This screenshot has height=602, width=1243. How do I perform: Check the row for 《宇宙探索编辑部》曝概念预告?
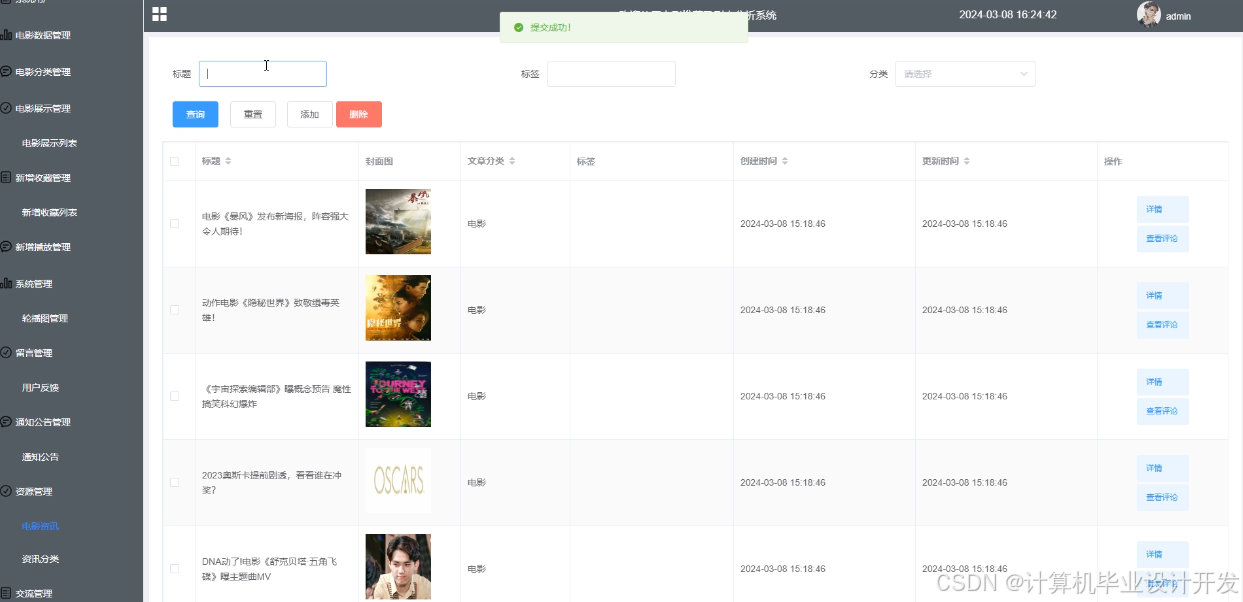[174, 396]
